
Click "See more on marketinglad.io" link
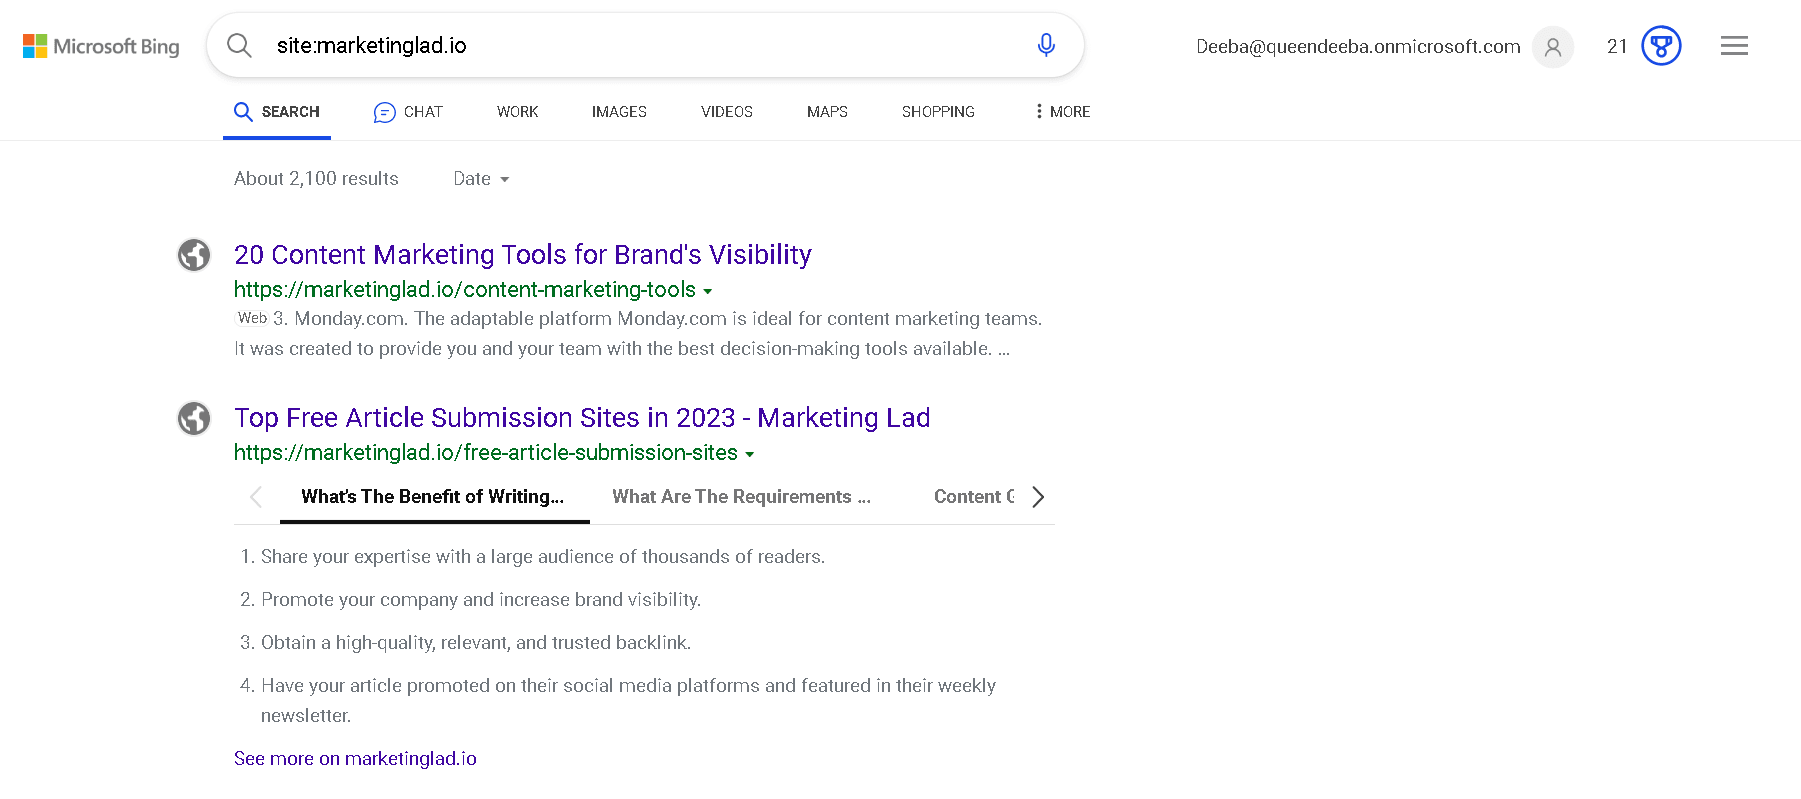(x=355, y=759)
